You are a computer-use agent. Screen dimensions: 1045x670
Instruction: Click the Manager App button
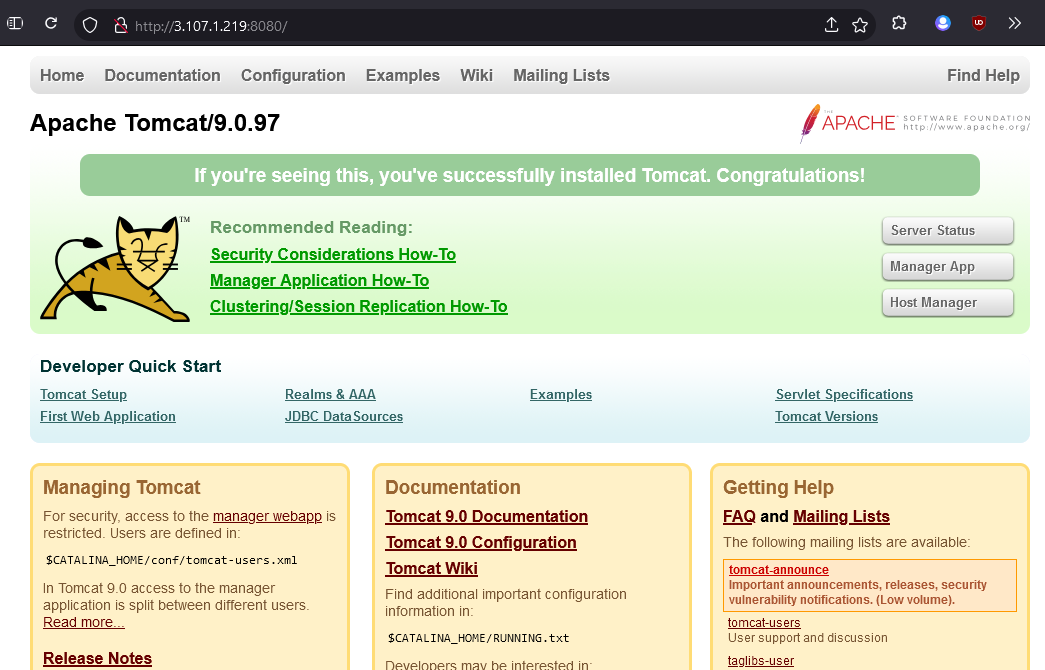click(948, 267)
